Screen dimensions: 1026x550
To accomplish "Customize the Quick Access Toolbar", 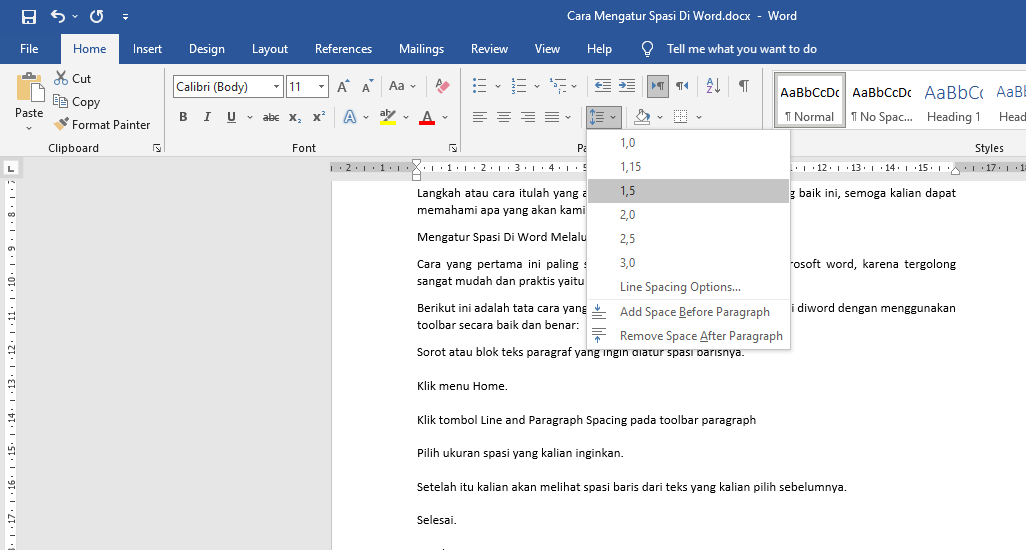I will [125, 16].
